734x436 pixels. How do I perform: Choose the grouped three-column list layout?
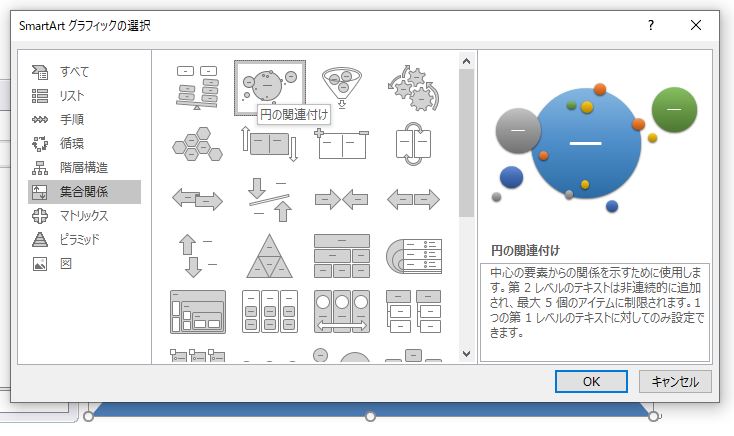point(270,312)
